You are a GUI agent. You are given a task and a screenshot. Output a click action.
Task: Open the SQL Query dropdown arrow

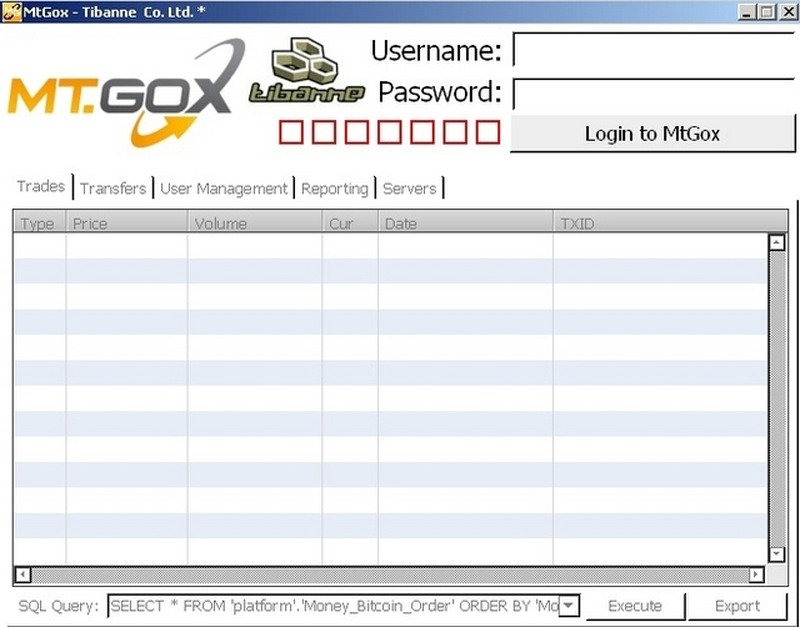[568, 605]
